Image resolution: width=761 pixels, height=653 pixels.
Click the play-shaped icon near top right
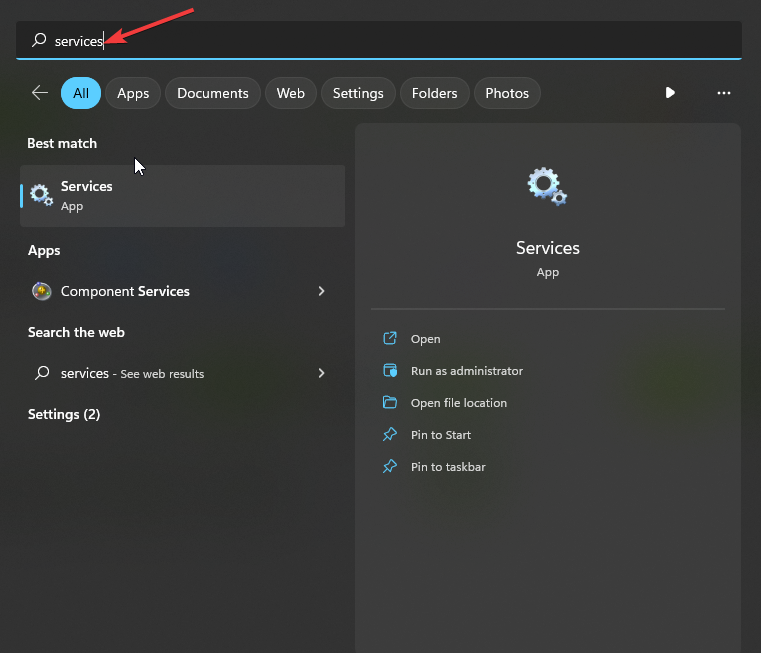click(x=670, y=92)
